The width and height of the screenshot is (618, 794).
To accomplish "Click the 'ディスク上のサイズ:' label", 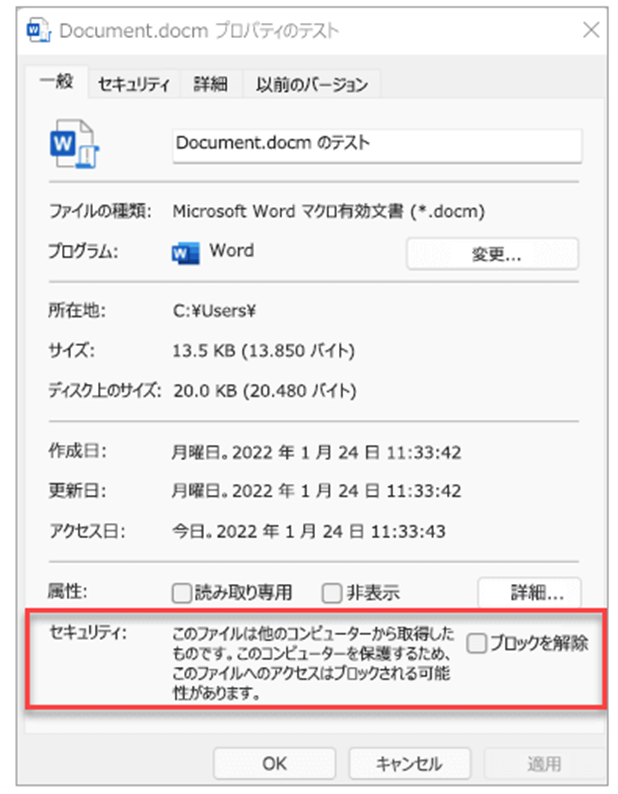I will (x=105, y=390).
